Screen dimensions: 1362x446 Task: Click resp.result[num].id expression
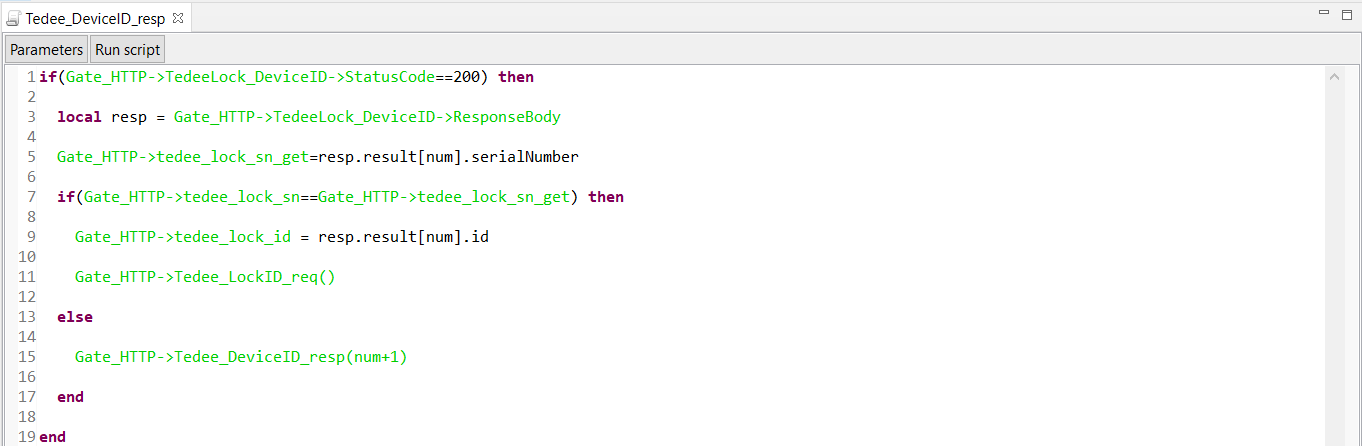[x=403, y=237]
